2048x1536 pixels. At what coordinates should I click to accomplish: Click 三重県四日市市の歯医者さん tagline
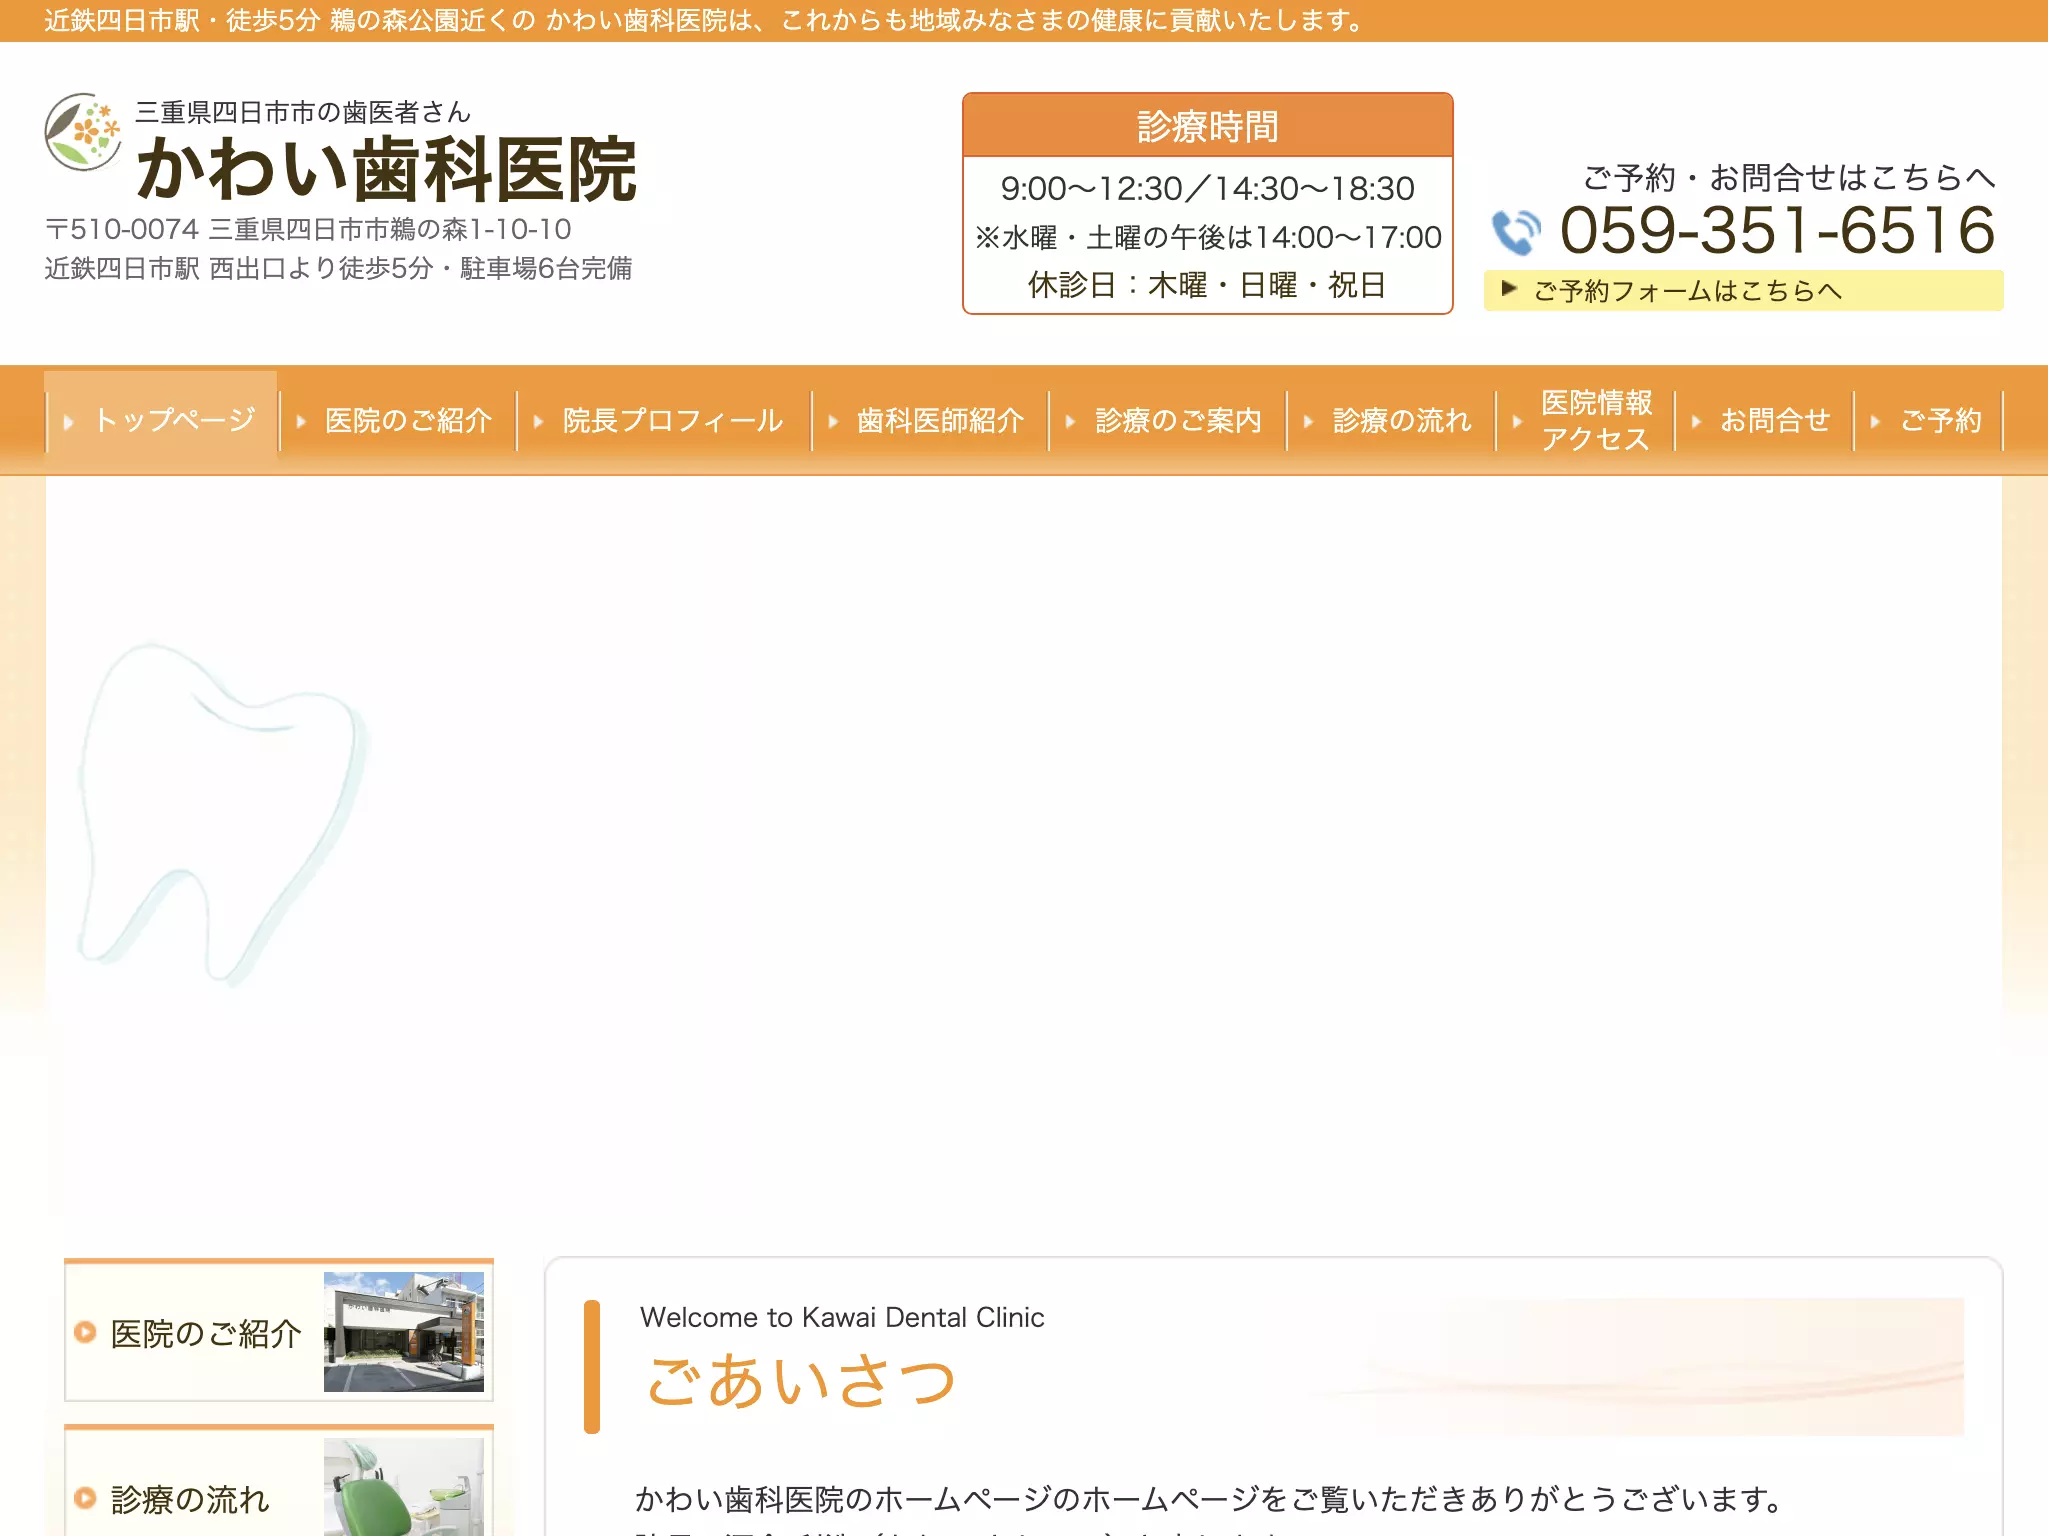pyautogui.click(x=303, y=112)
